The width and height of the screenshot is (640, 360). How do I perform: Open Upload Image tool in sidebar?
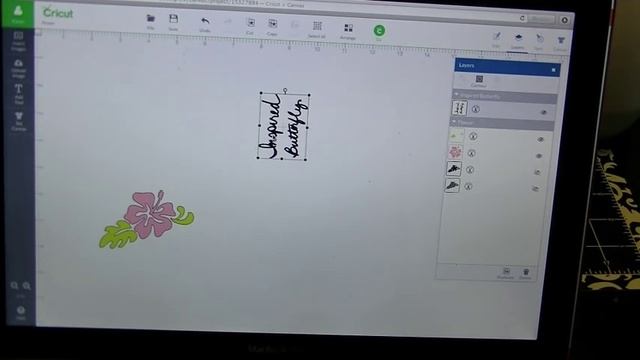point(18,68)
